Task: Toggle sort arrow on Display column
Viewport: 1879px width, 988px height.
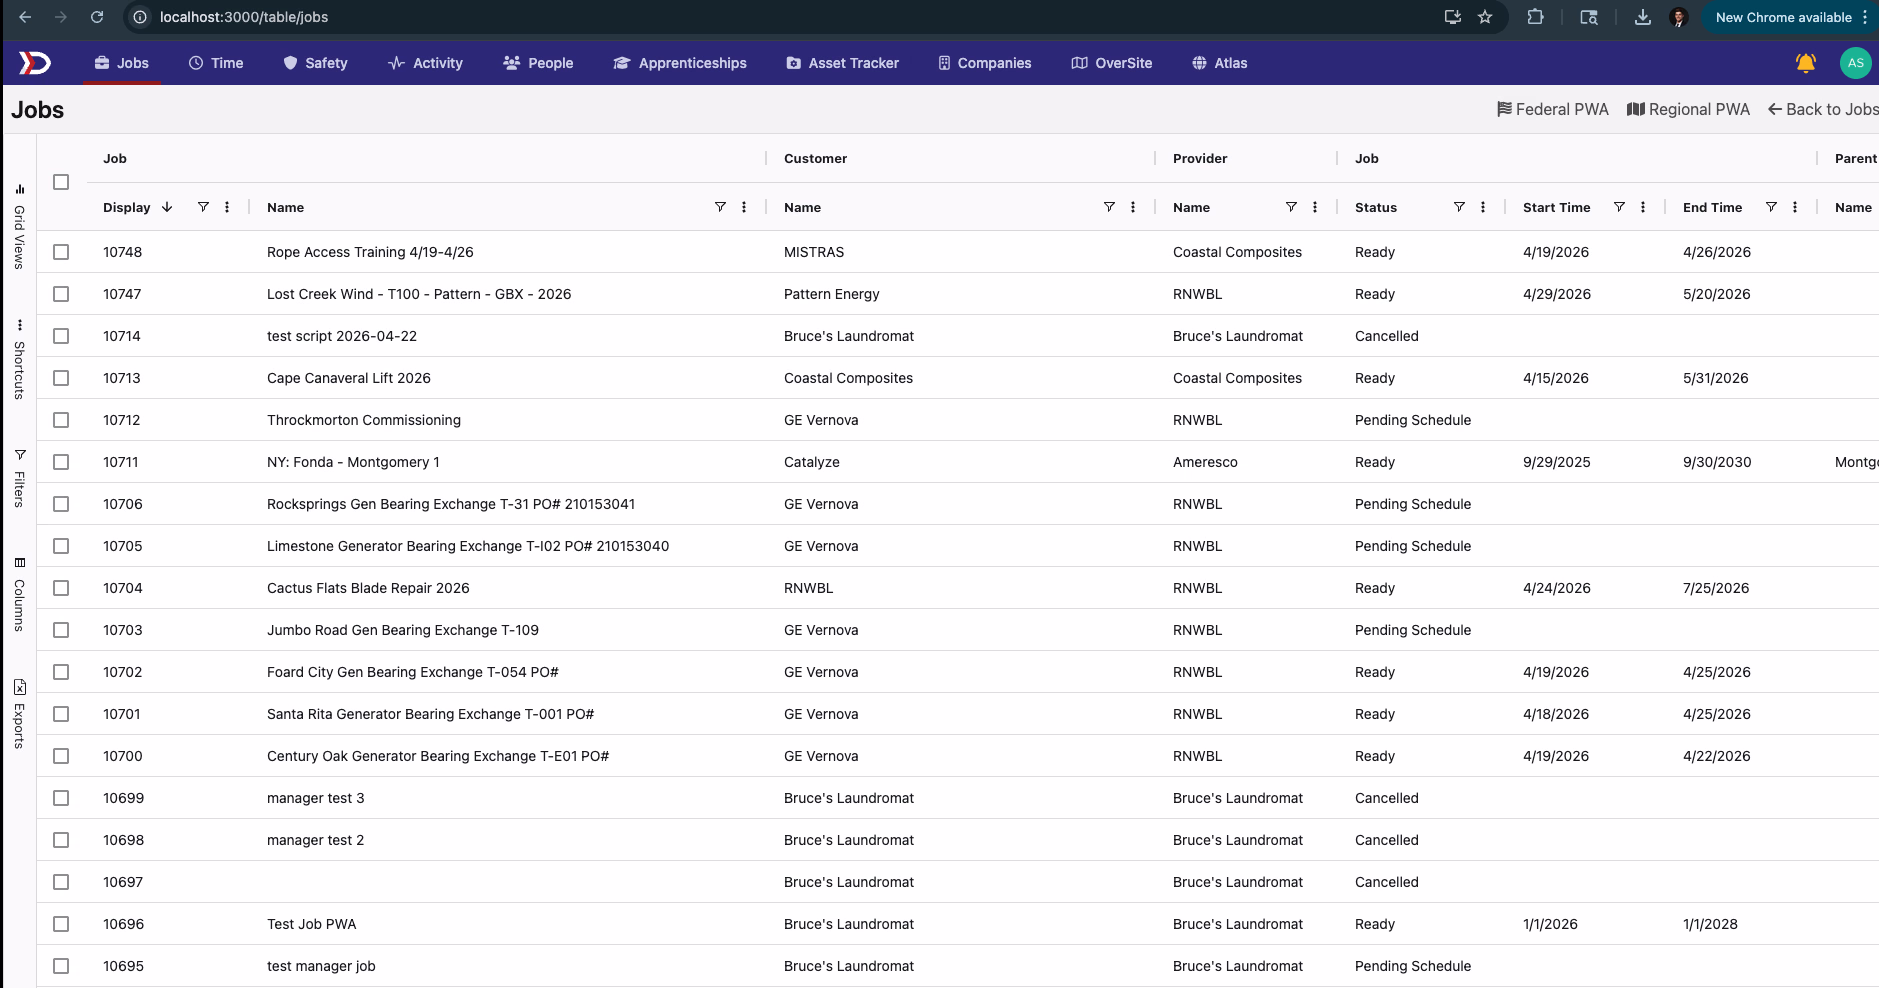Action: coord(167,207)
